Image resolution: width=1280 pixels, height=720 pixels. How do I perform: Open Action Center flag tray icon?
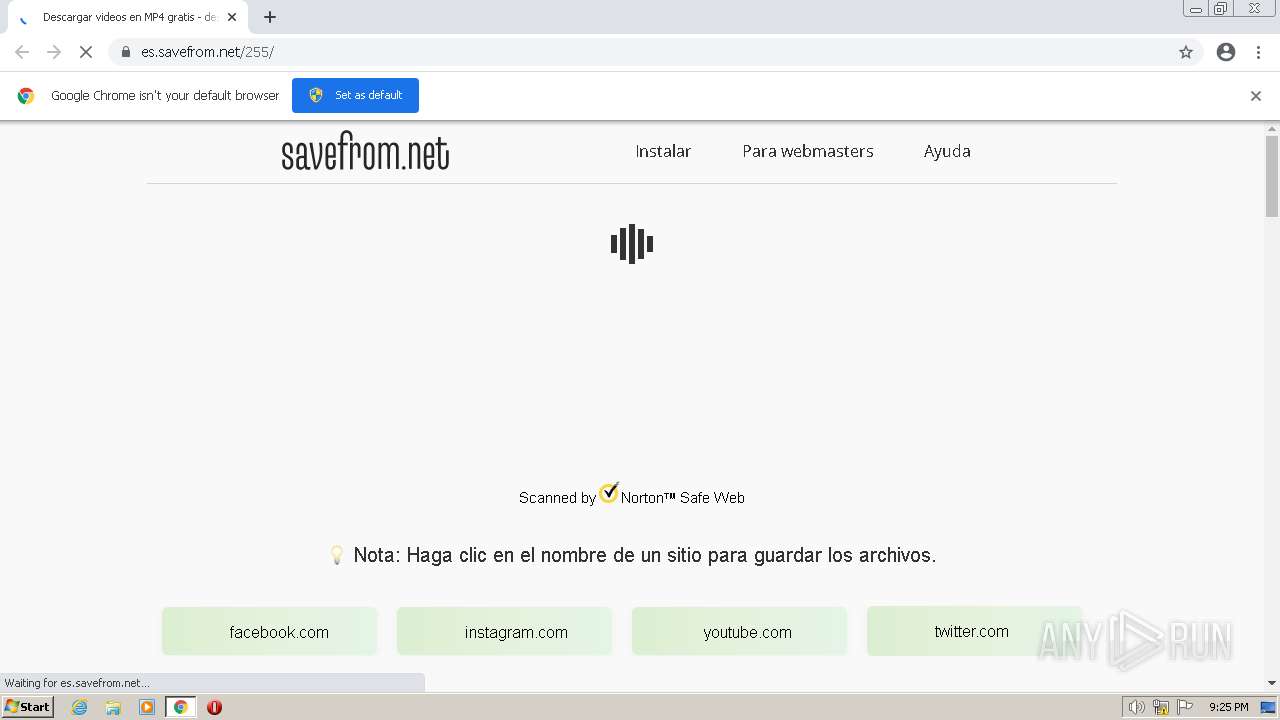click(x=1185, y=707)
